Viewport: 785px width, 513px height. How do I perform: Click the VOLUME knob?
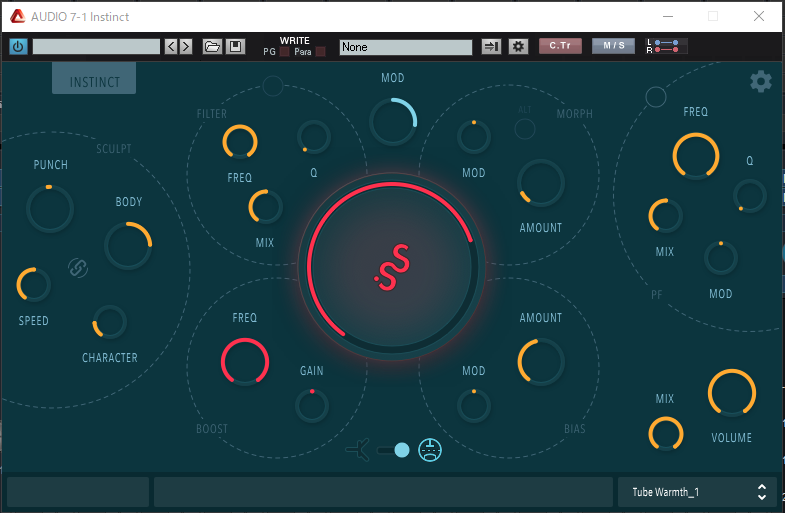tap(731, 393)
